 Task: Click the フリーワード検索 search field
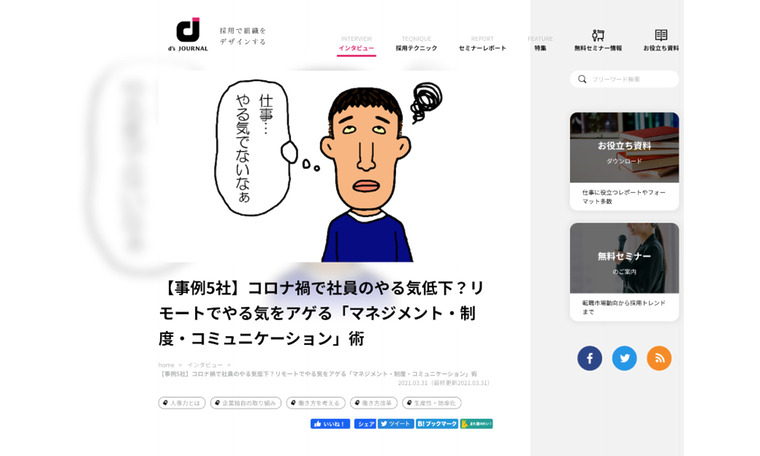624,79
